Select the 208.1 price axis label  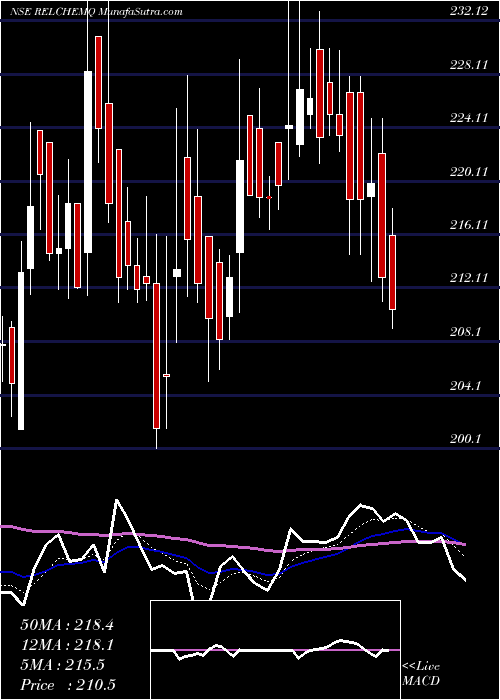point(465,332)
